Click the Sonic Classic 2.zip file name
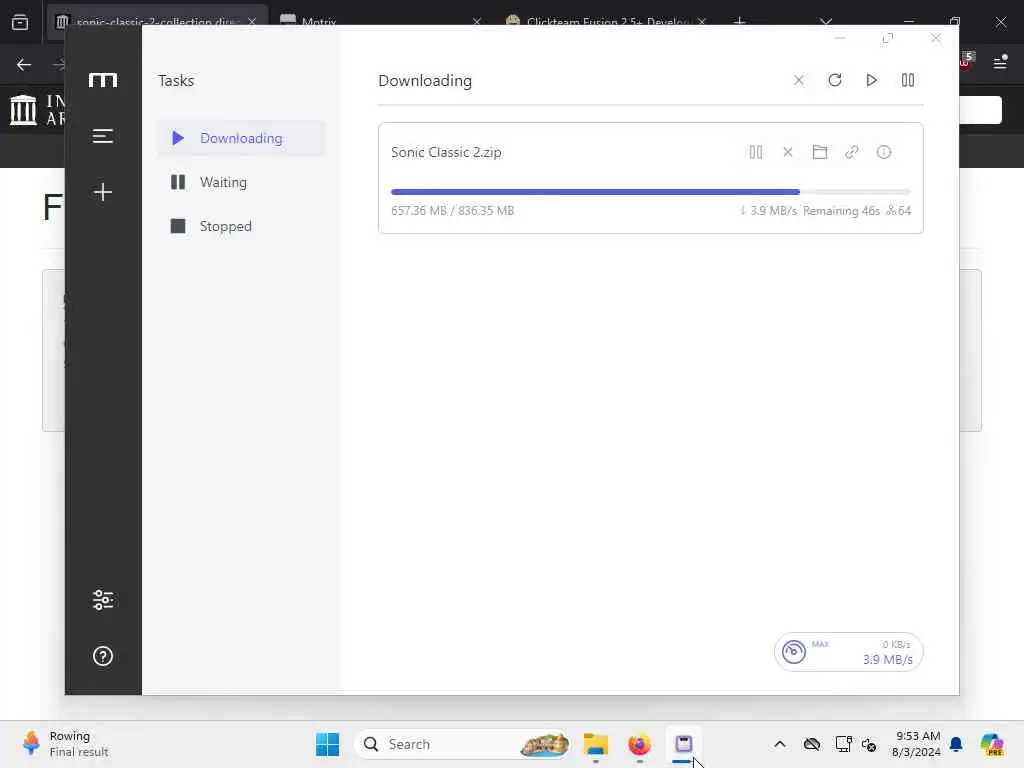Image resolution: width=1024 pixels, height=768 pixels. (446, 152)
